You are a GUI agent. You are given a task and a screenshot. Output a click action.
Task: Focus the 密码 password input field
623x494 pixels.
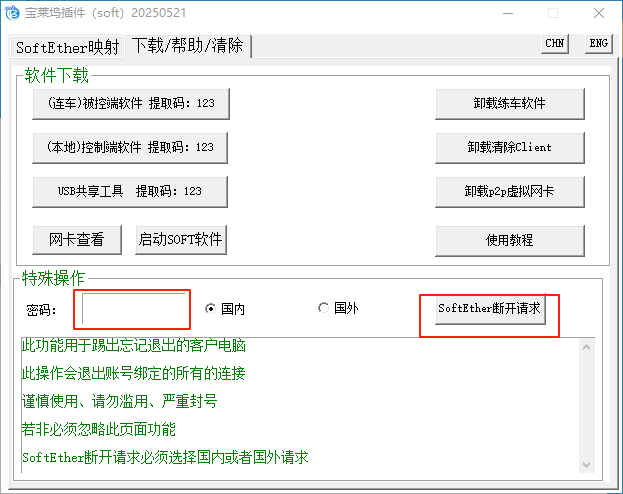[136, 310]
